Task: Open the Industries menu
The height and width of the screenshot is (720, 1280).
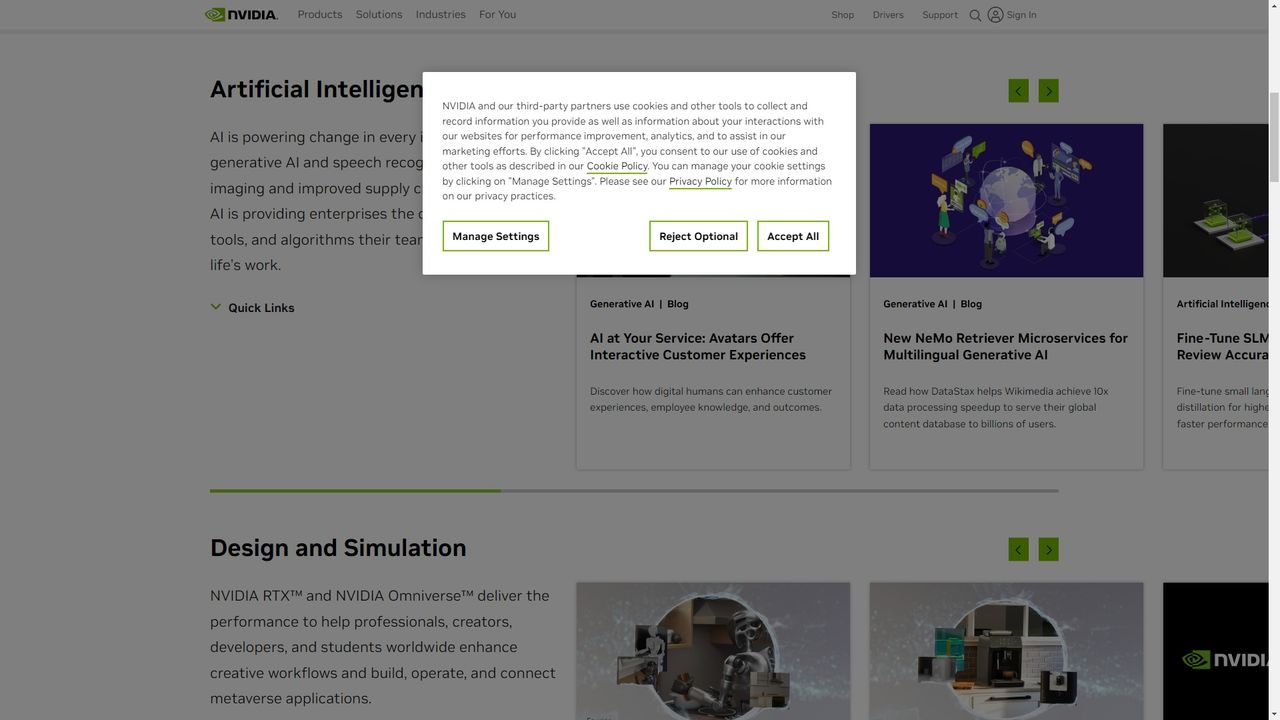Action: click(441, 15)
